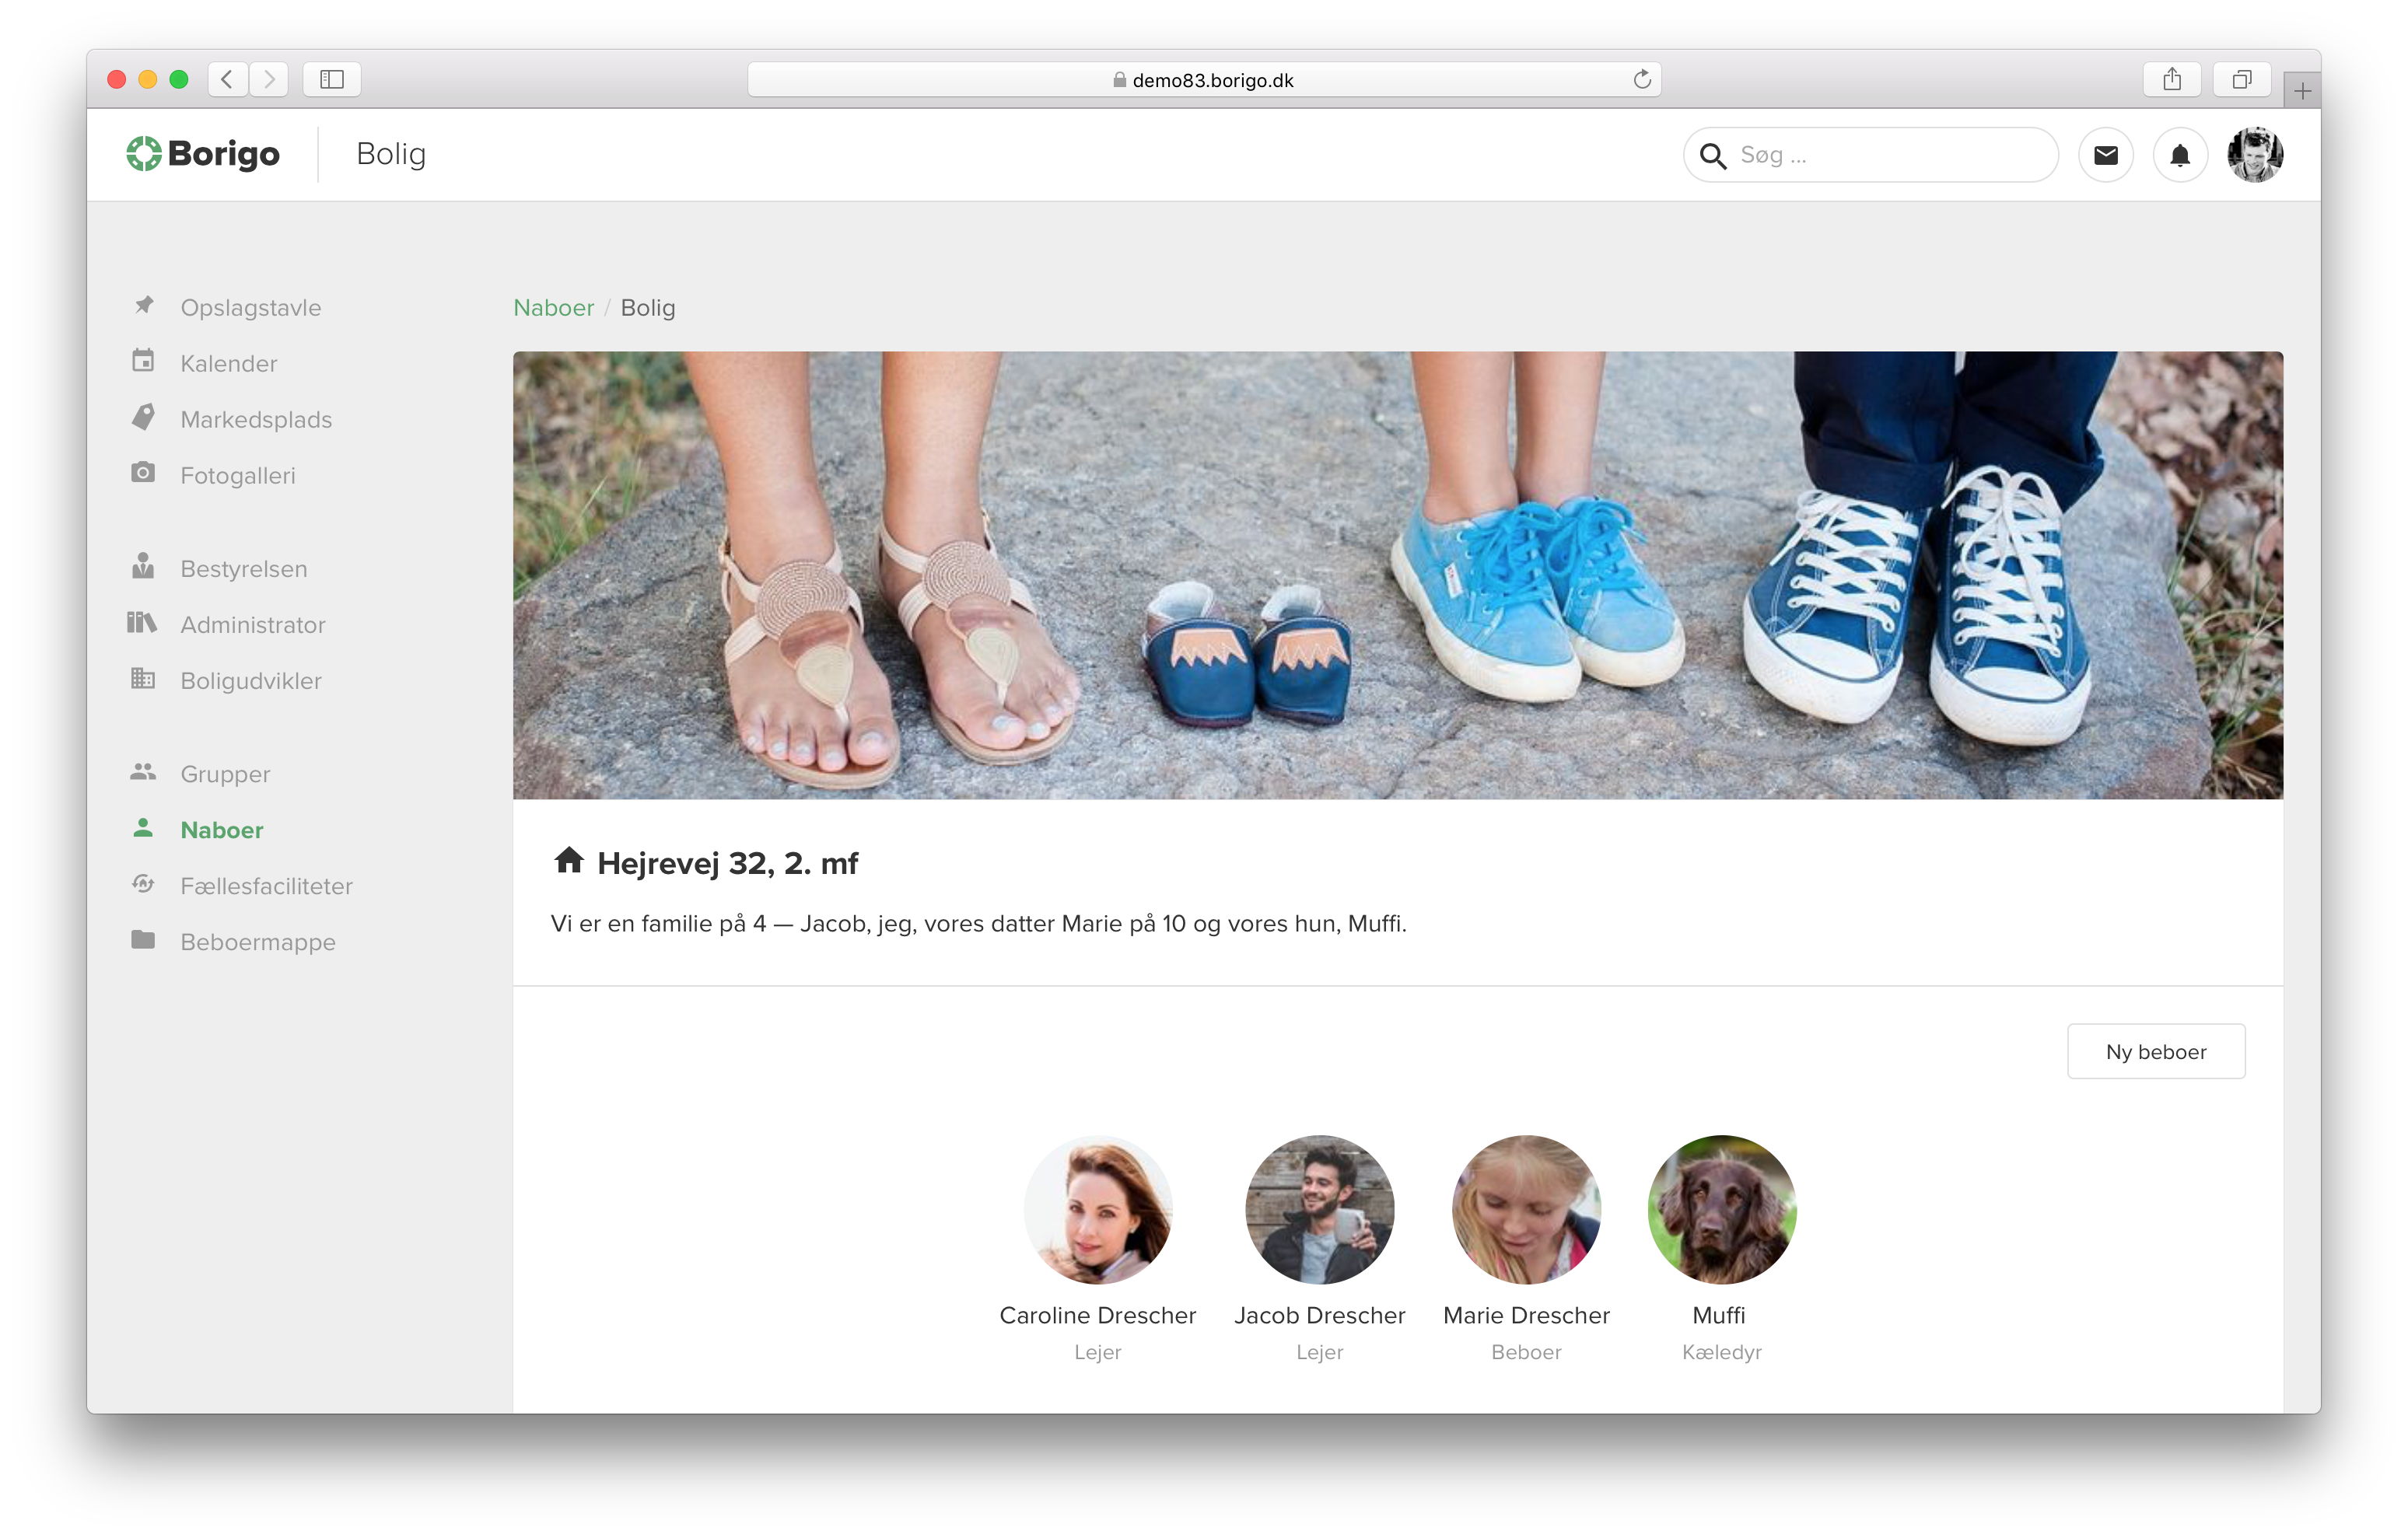Click the demo83.borigo.dk address bar

pos(1204,79)
